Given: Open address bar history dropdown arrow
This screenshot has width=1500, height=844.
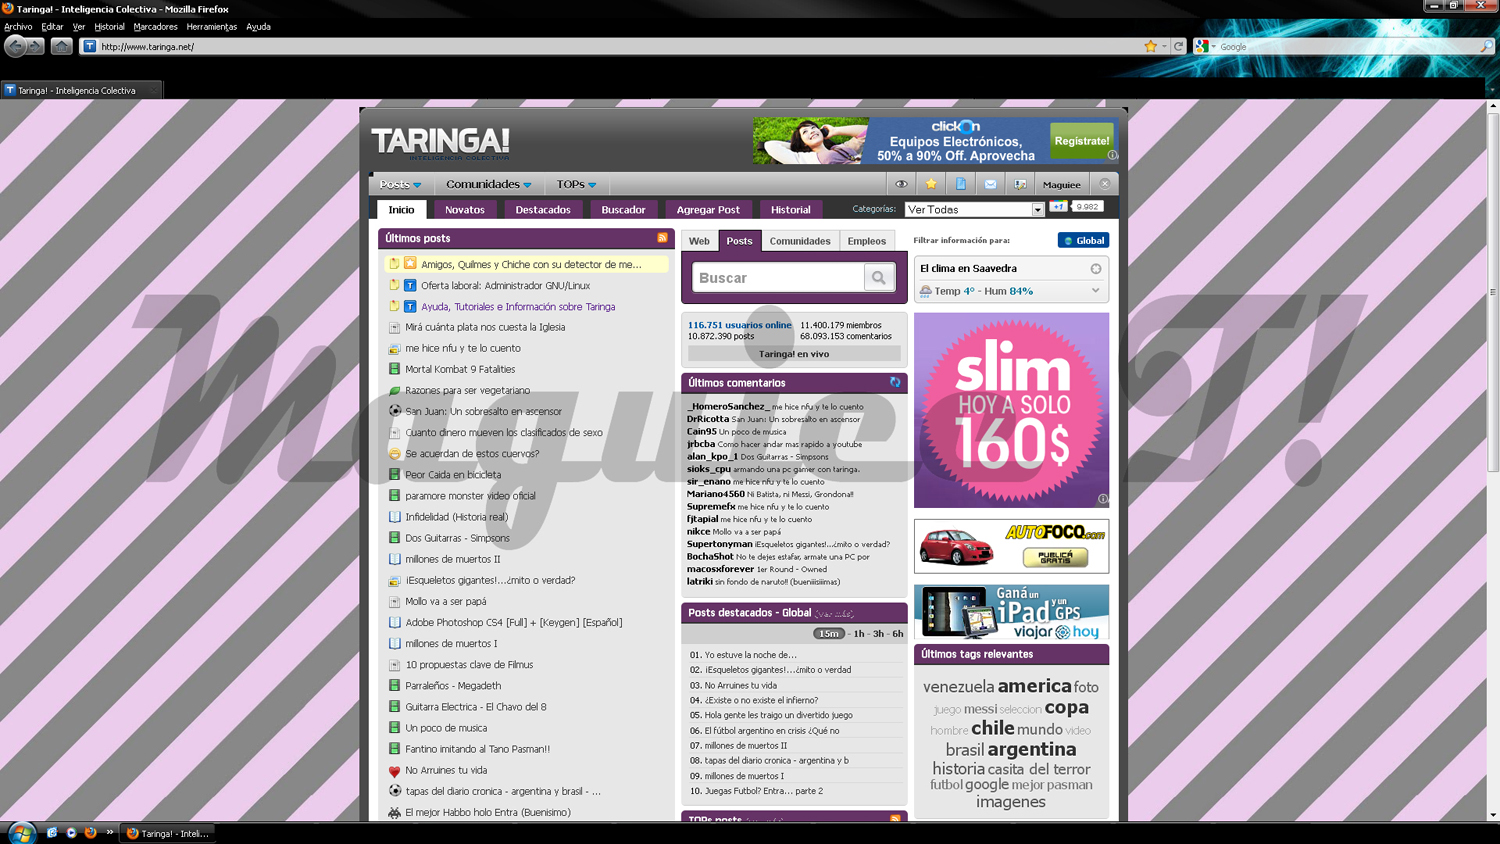Looking at the screenshot, I should (1164, 46).
